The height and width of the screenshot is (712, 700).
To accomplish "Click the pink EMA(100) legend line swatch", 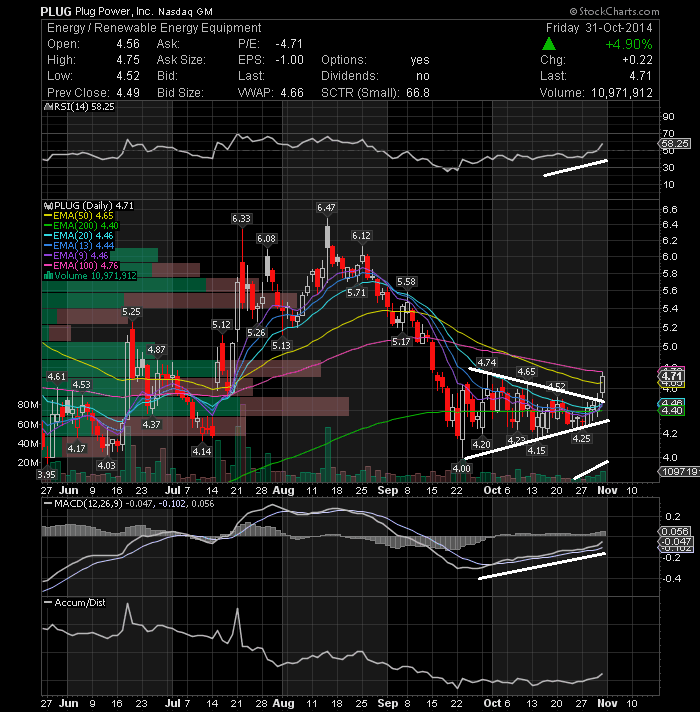I will pyautogui.click(x=48, y=266).
